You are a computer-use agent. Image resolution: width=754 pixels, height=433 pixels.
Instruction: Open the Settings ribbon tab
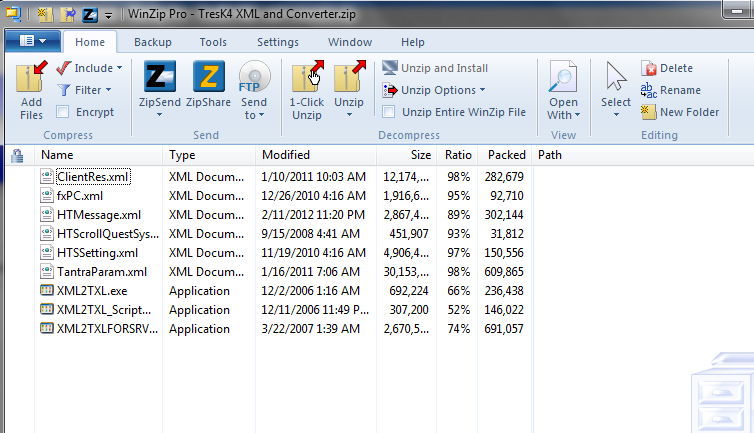[x=277, y=42]
